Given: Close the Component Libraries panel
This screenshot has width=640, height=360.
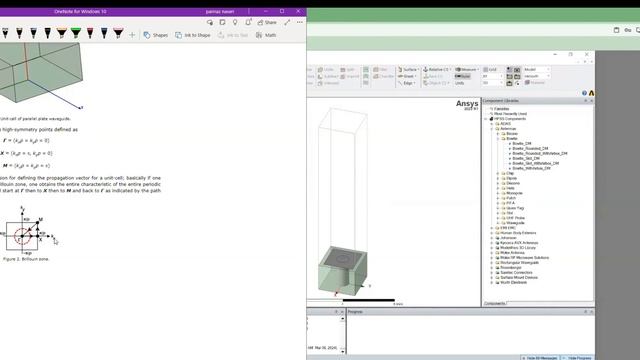Looking at the screenshot, I should (591, 101).
